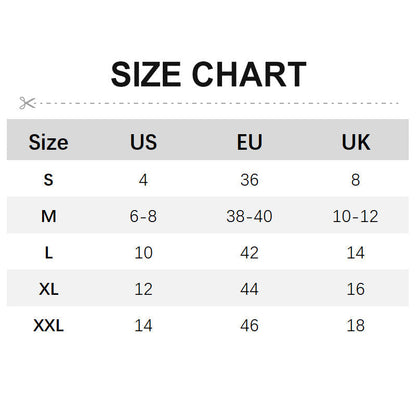416x416 pixels.
Task: Select EU value 38-40
Action: click(249, 216)
